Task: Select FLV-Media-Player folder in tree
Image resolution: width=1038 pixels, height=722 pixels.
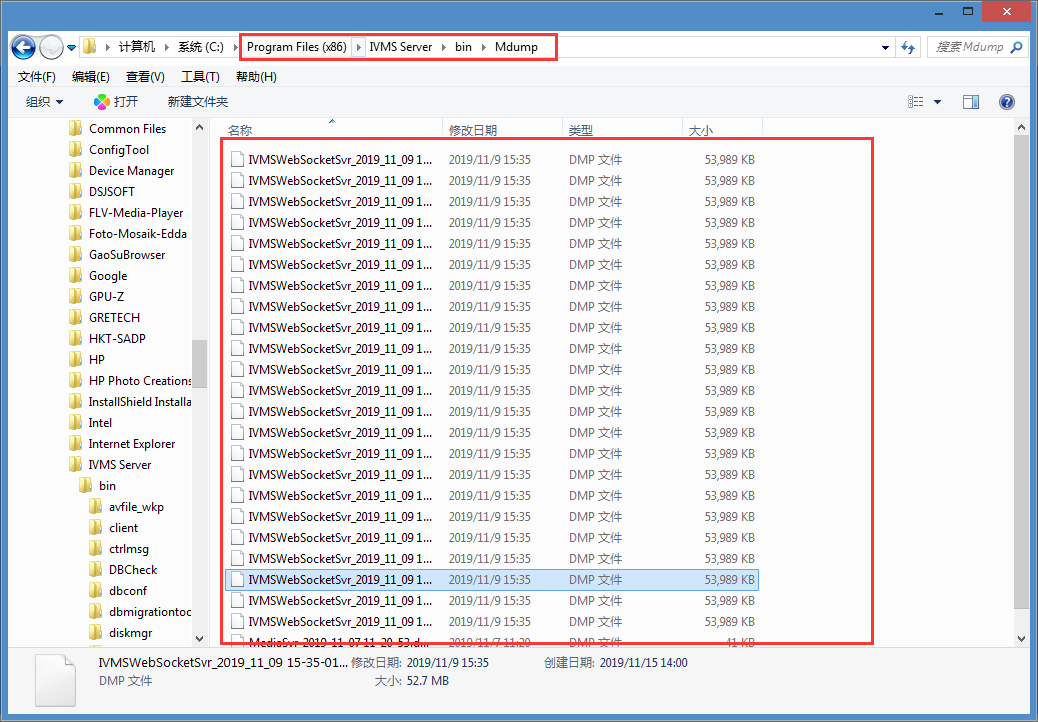Action: pos(136,213)
